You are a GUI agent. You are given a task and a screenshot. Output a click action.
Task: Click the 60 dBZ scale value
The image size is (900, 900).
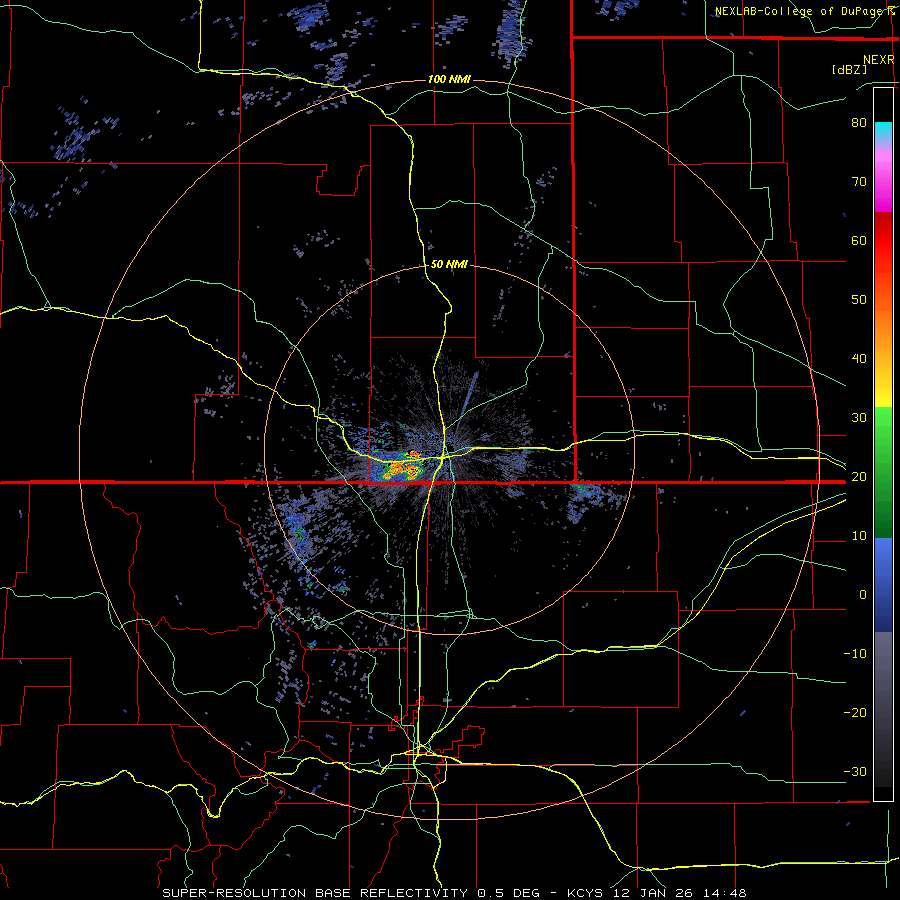click(x=859, y=240)
